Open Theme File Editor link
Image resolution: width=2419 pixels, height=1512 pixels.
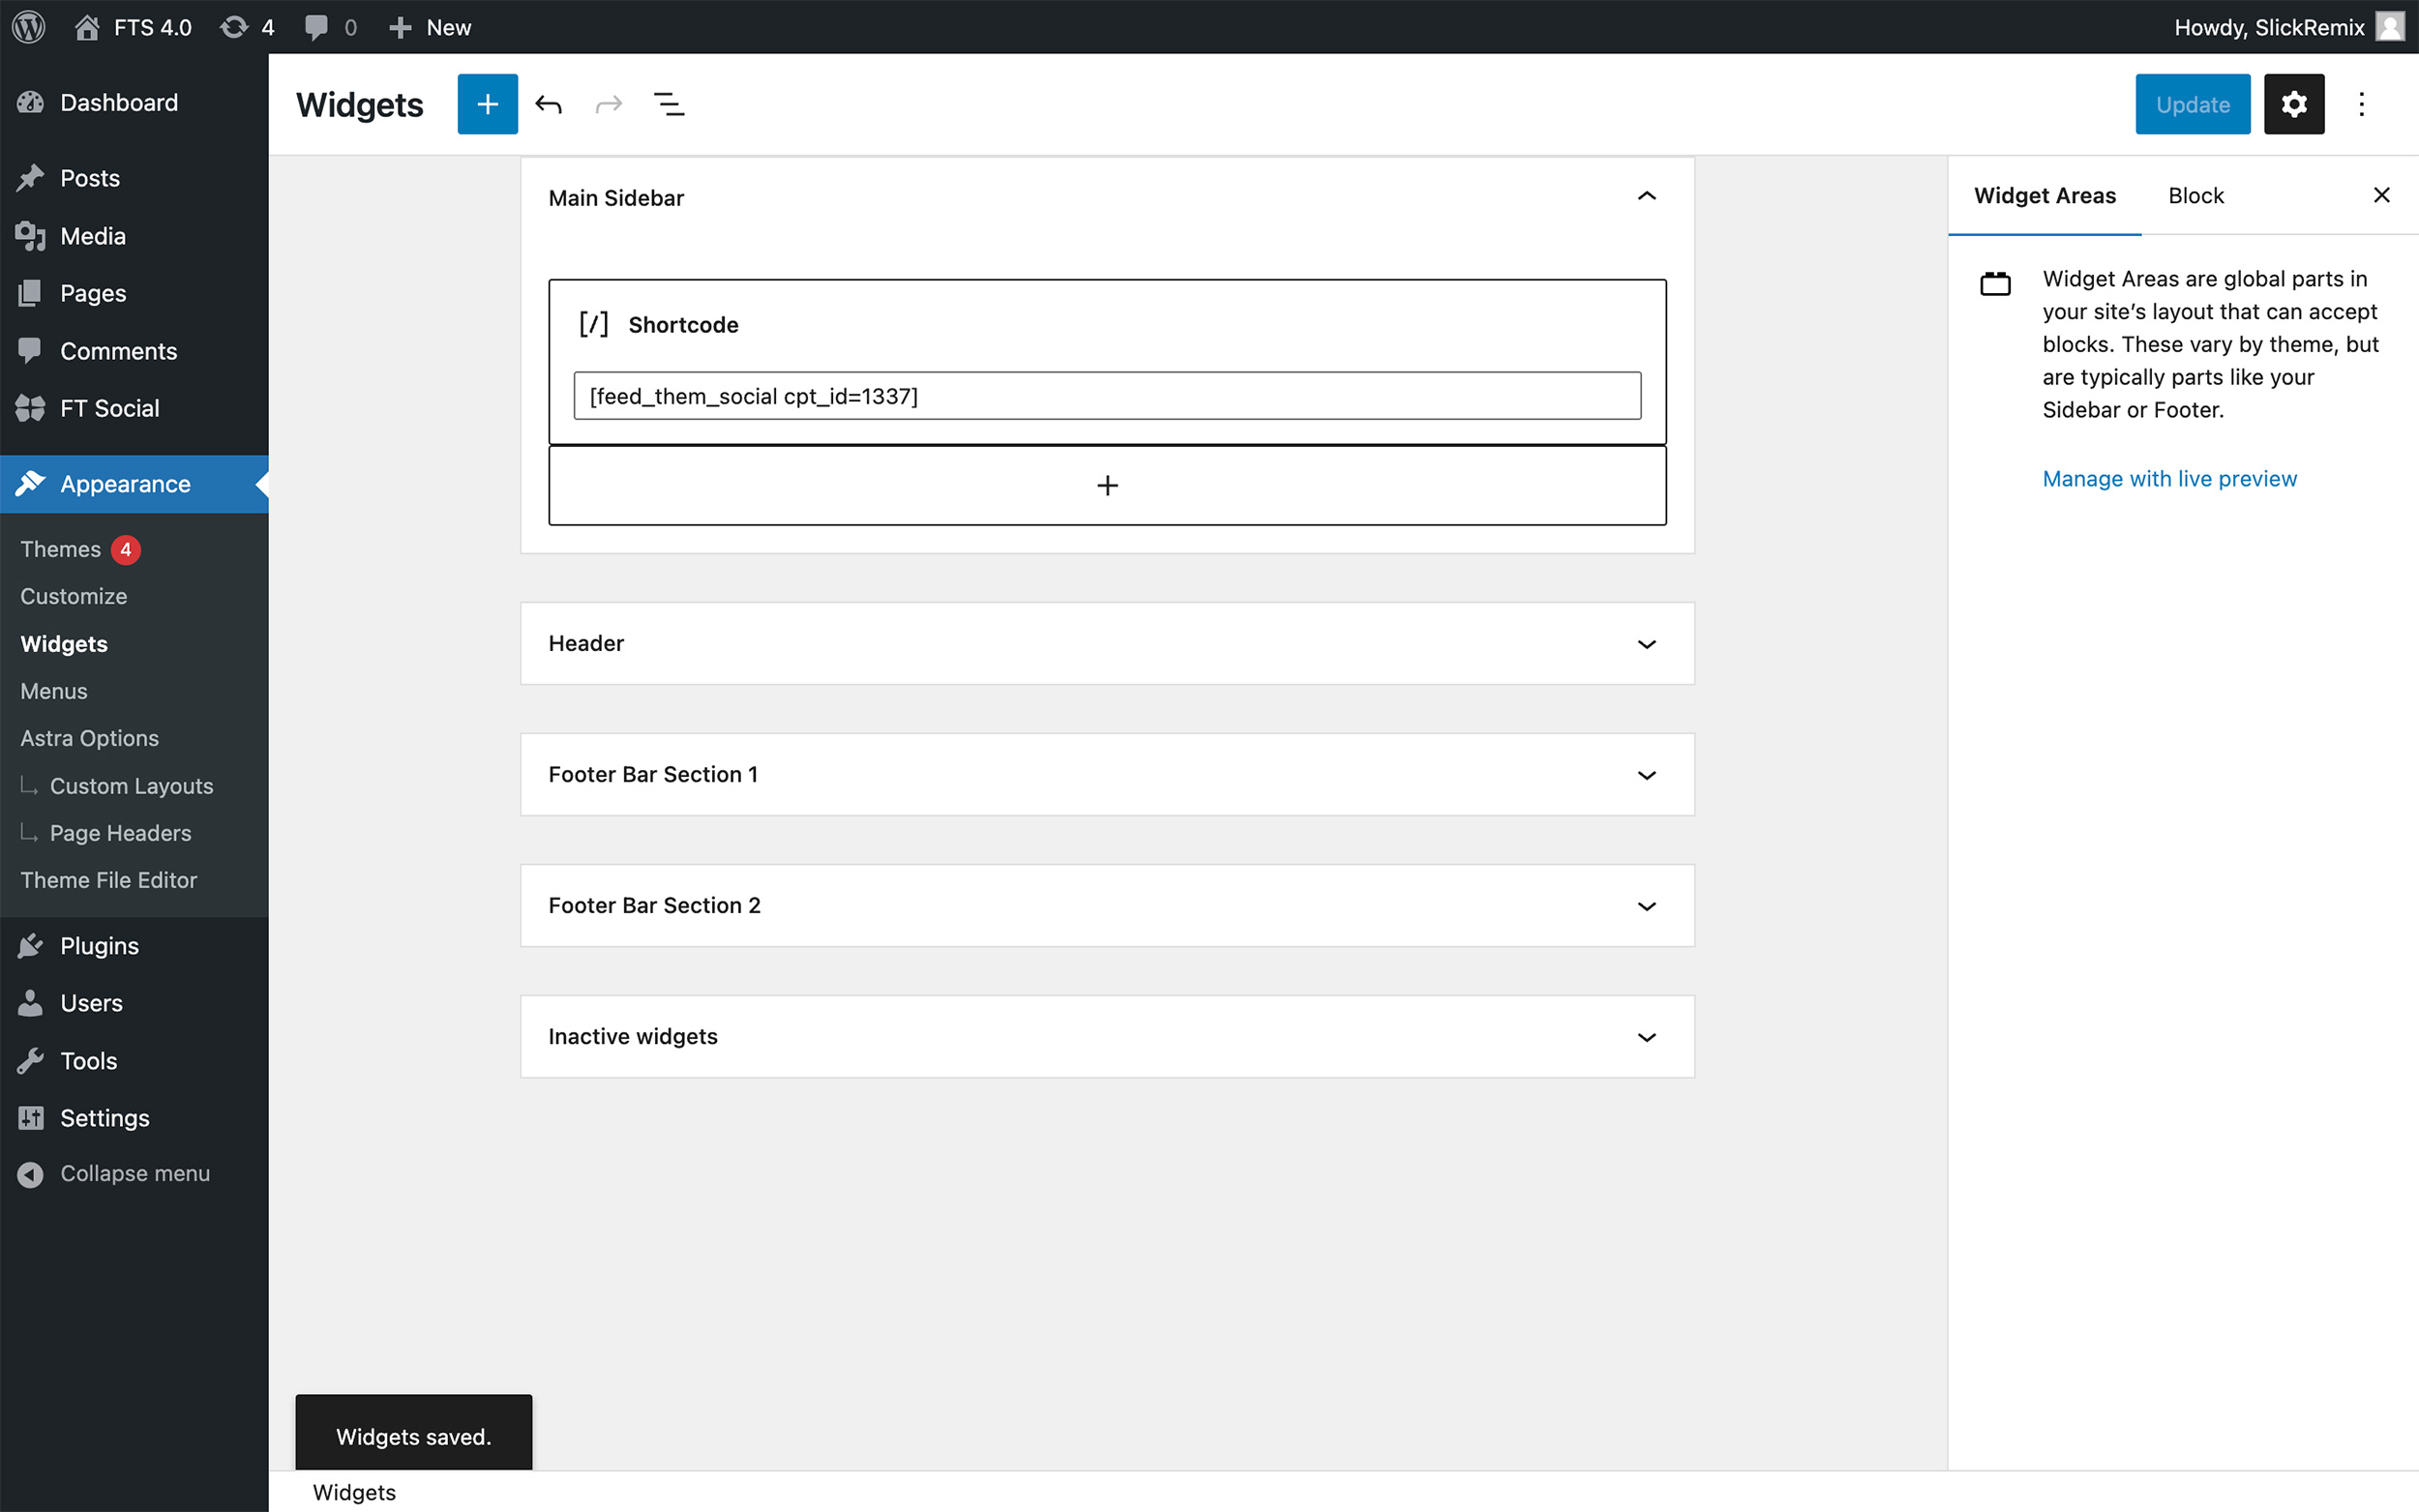109,880
